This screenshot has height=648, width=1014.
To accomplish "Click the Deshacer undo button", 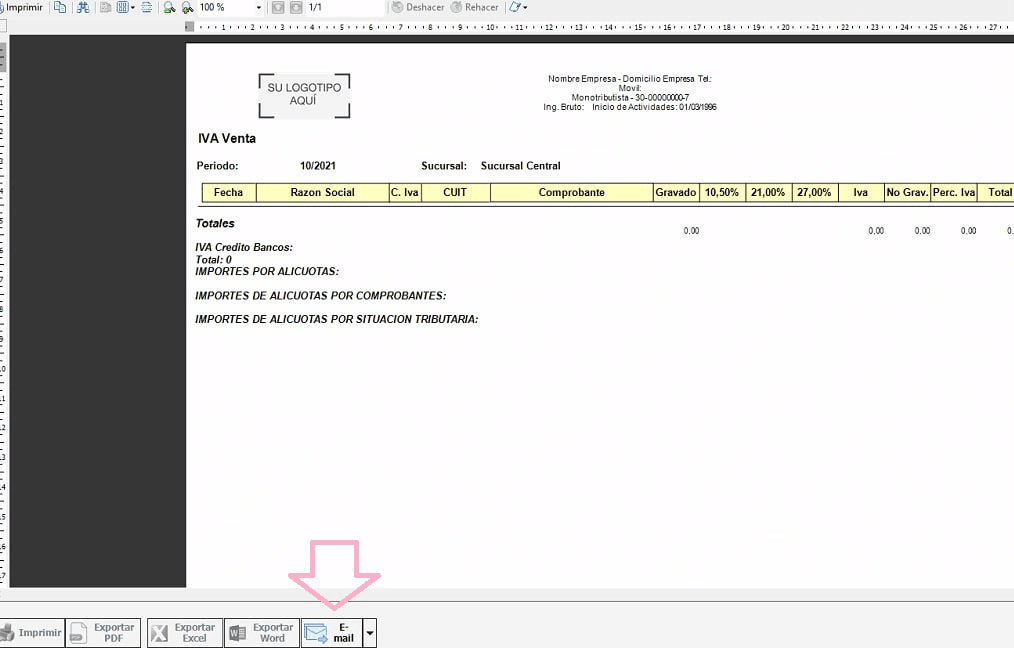I will coord(418,7).
